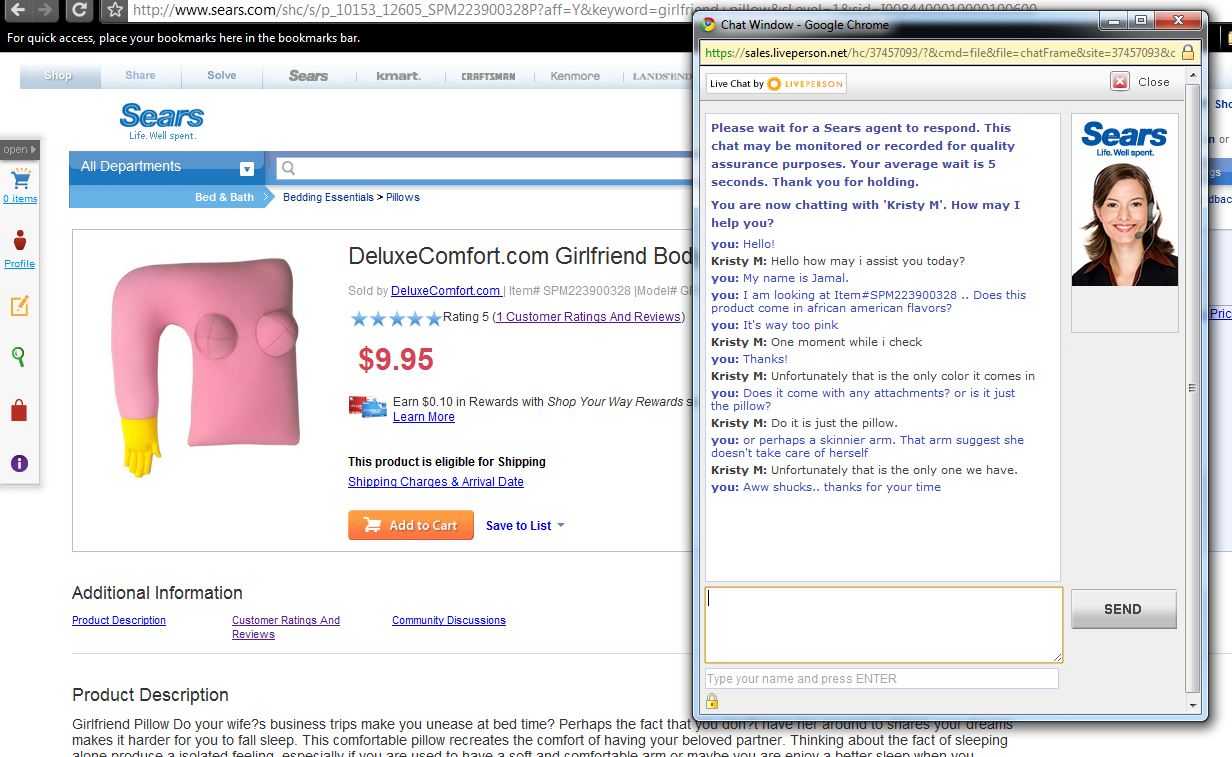Click the $9.95 price text
The height and width of the screenshot is (757, 1232).
(396, 359)
